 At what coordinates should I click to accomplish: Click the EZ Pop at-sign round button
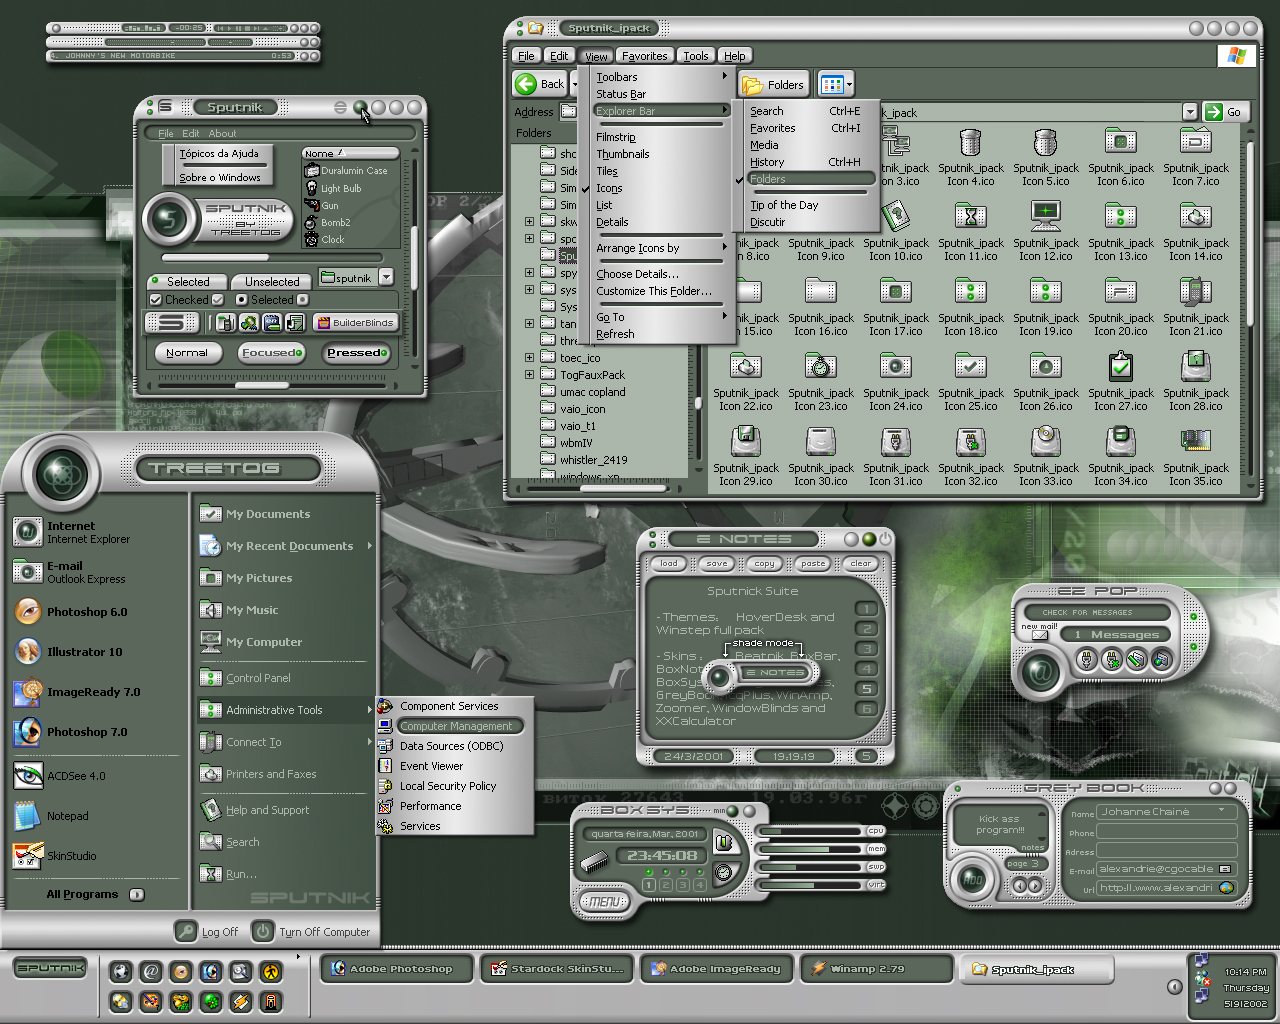click(x=1040, y=672)
